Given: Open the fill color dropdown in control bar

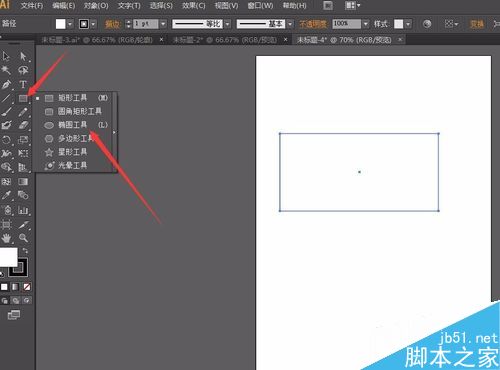Looking at the screenshot, I should click(x=70, y=24).
